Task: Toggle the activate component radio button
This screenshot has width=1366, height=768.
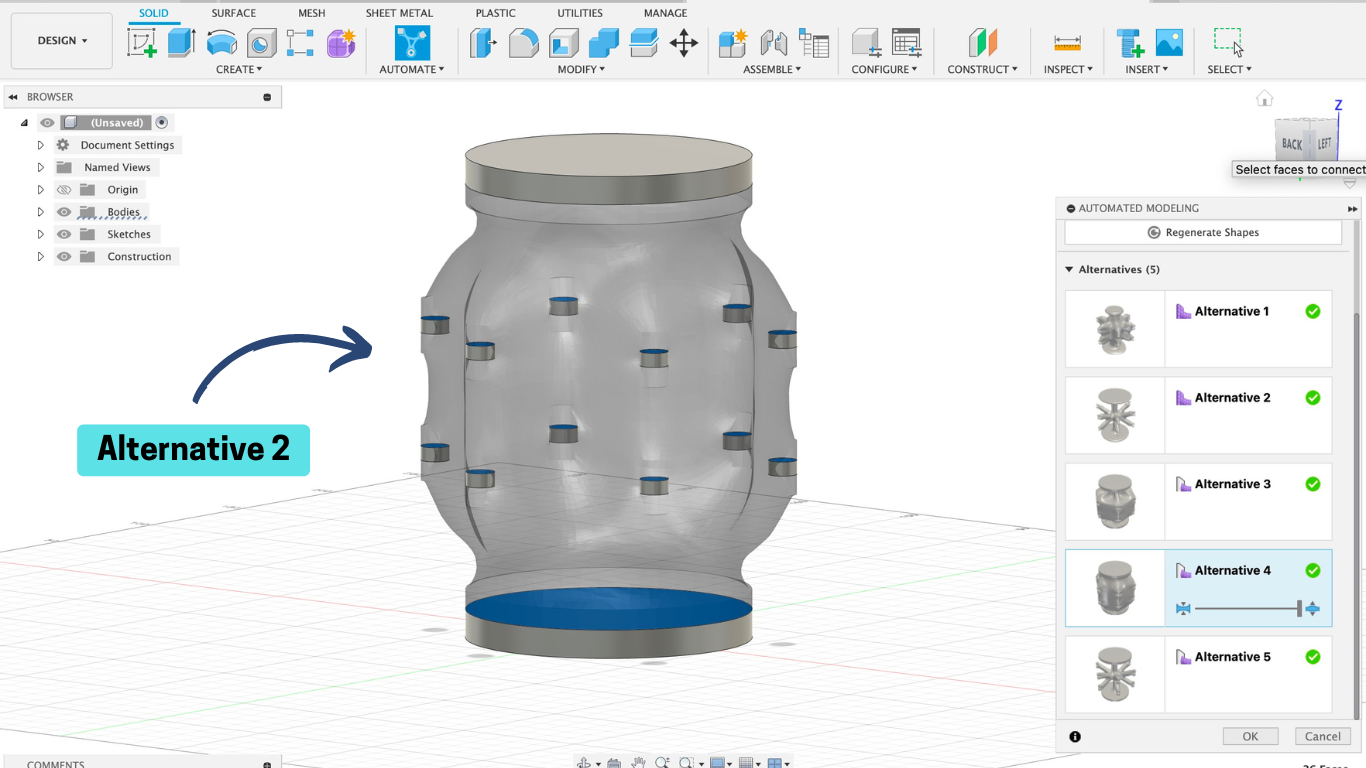Action: click(x=162, y=122)
